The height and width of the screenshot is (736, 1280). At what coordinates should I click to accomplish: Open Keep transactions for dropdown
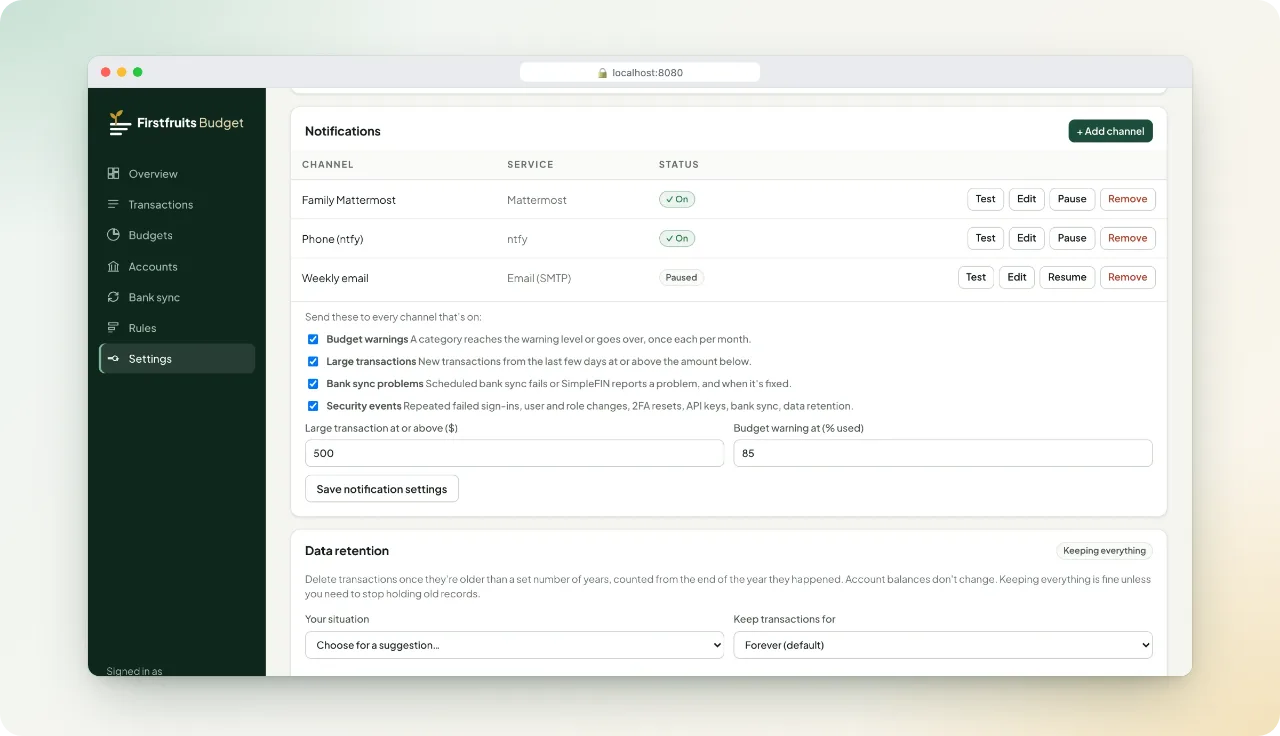[x=943, y=645]
